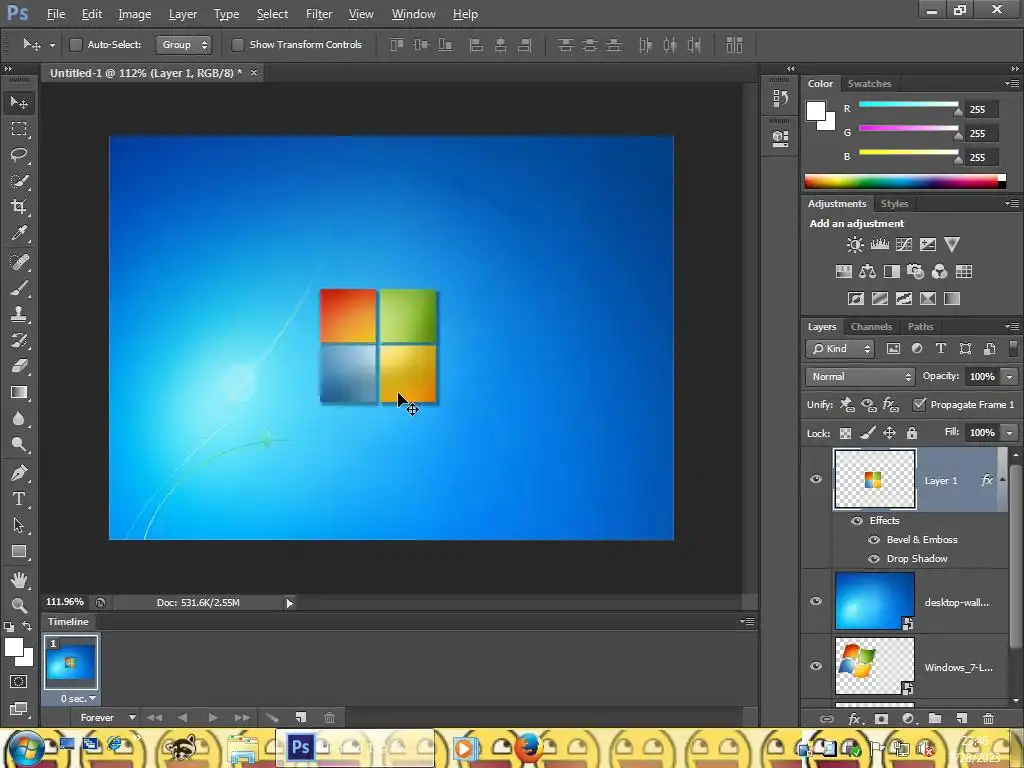Hide the Drop Shadow effect

pos(874,558)
